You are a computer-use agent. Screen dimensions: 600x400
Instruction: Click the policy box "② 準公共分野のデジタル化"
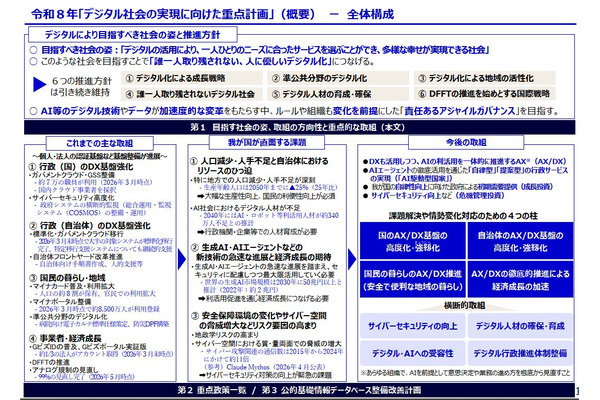[338, 78]
